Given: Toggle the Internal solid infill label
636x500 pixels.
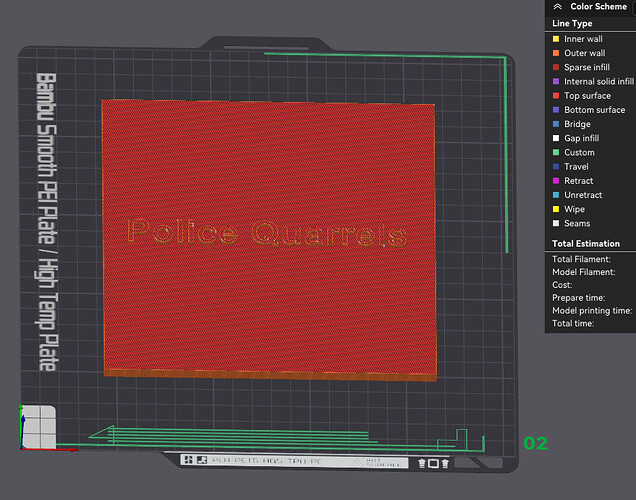Looking at the screenshot, I should (599, 82).
